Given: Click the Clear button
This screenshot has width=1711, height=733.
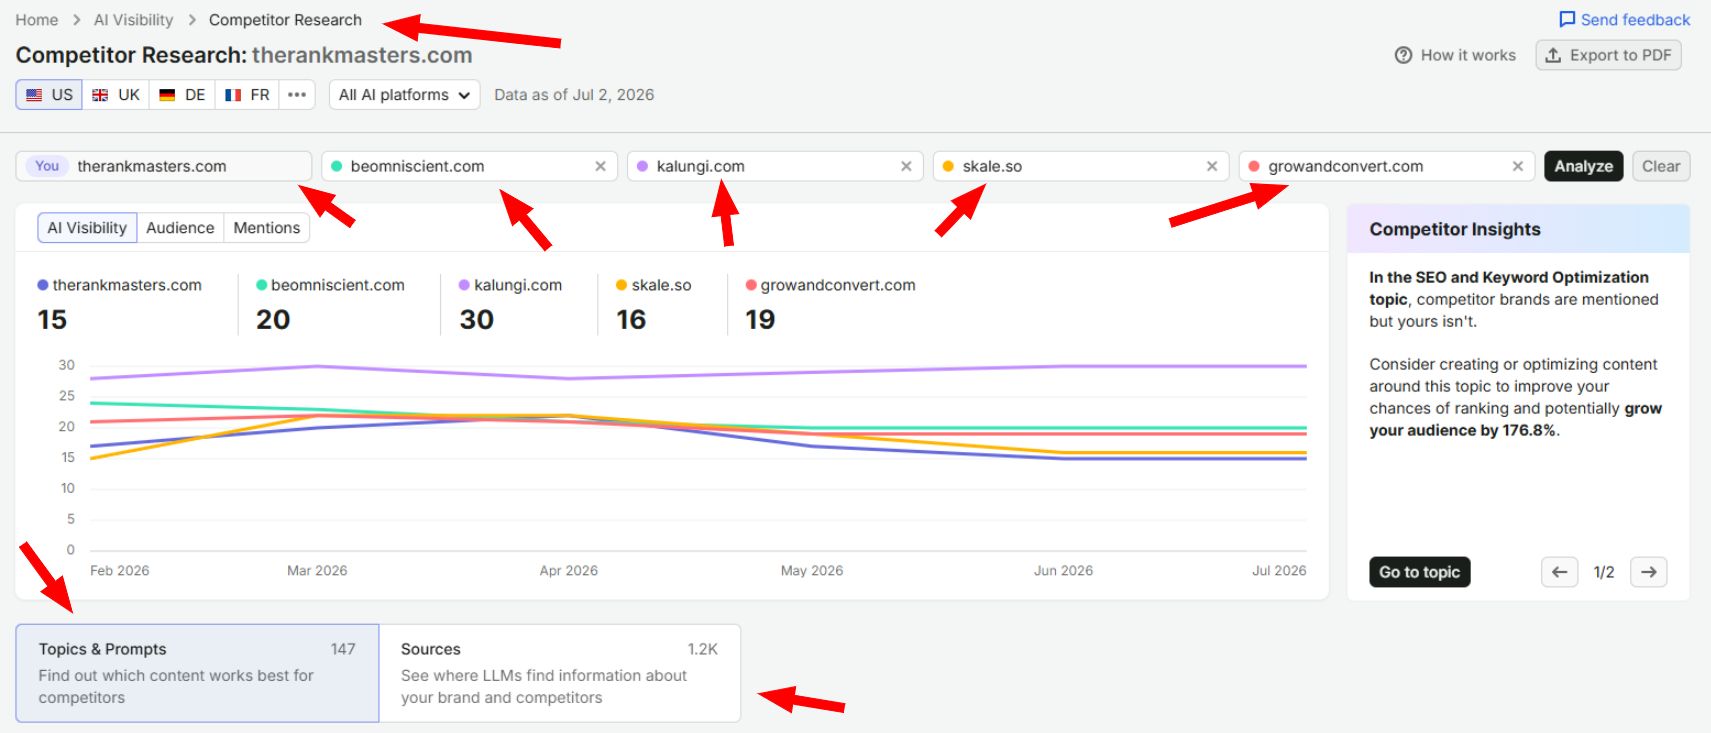Looking at the screenshot, I should [1661, 166].
